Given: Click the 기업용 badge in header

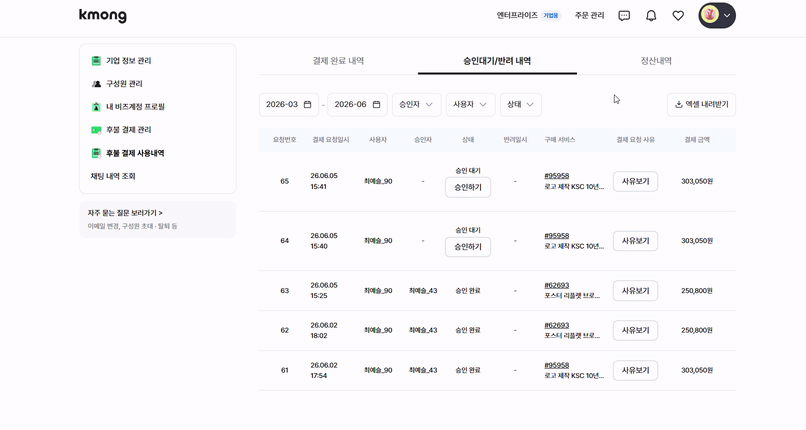Looking at the screenshot, I should 551,15.
